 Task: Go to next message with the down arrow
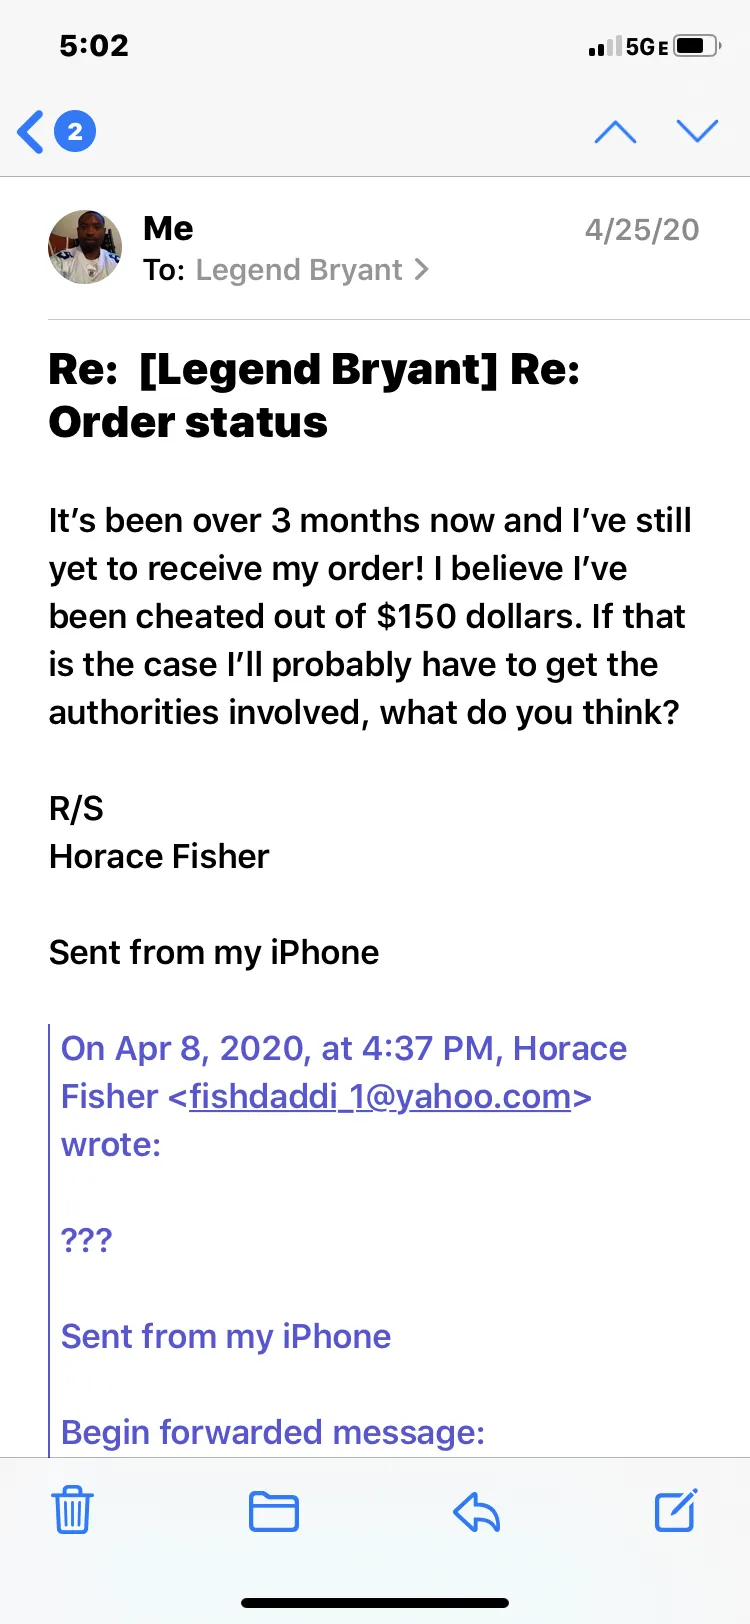click(697, 131)
